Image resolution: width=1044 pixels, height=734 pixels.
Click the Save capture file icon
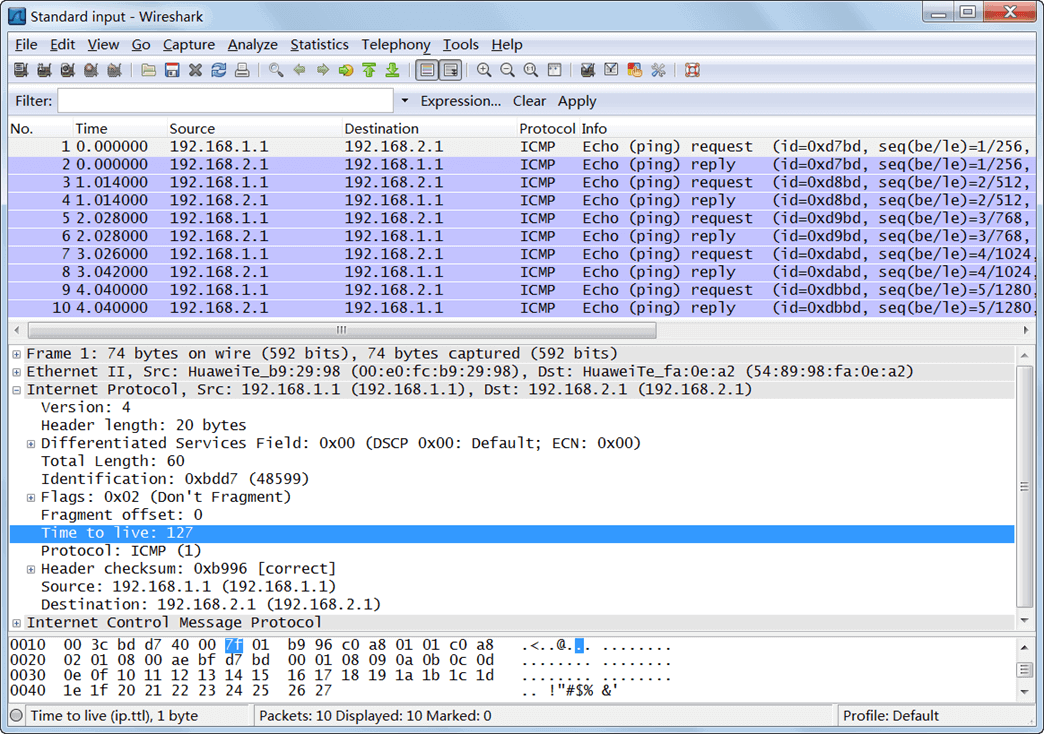click(x=171, y=70)
